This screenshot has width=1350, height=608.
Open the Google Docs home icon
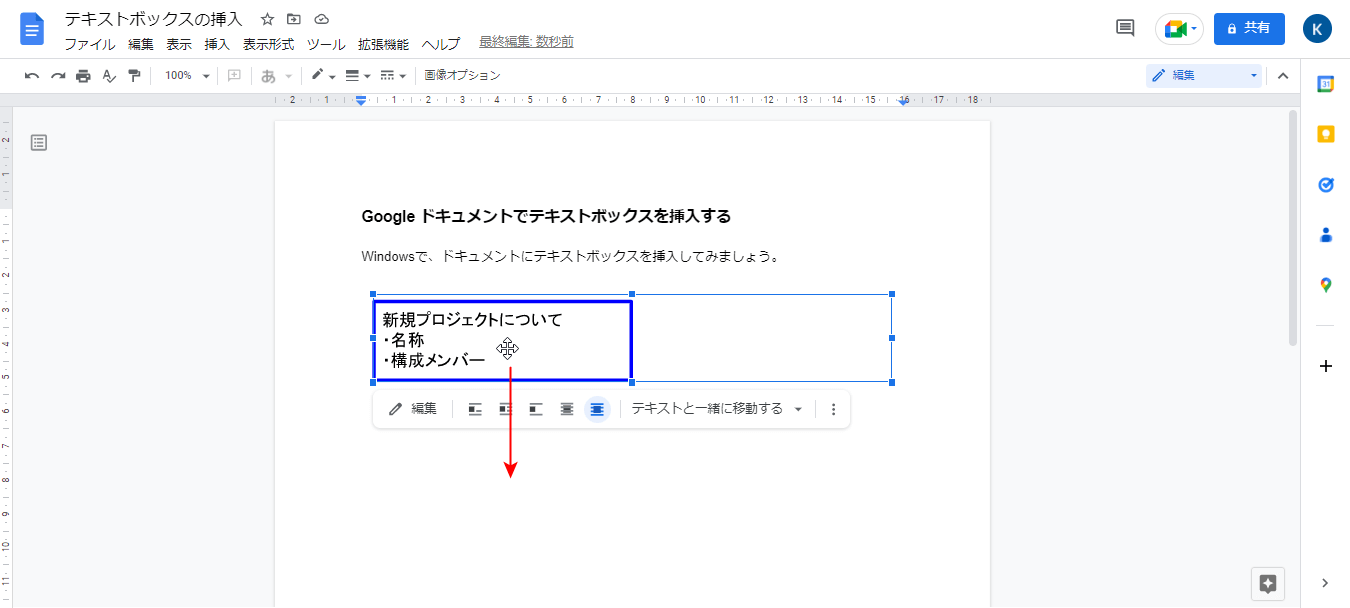33,29
